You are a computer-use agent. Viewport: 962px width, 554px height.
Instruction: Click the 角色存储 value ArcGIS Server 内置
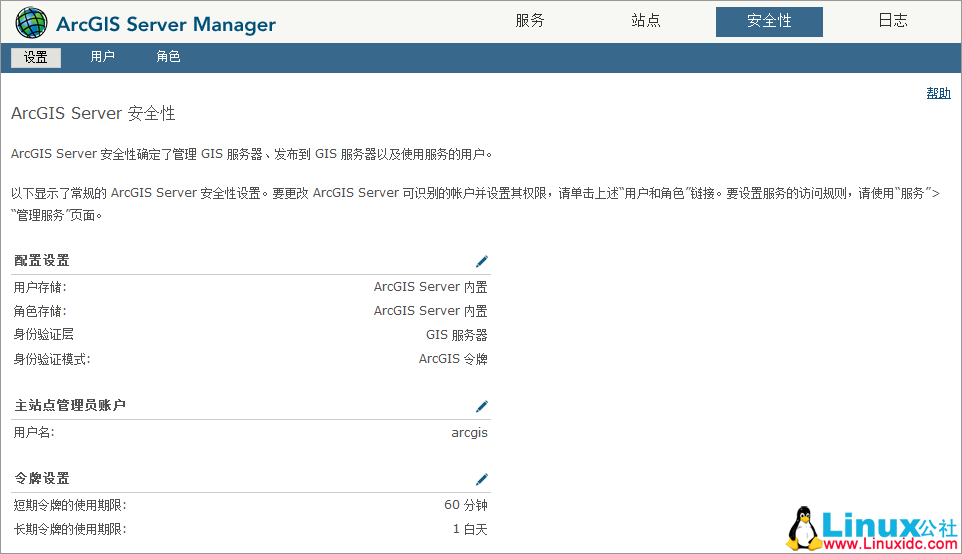[x=431, y=311]
